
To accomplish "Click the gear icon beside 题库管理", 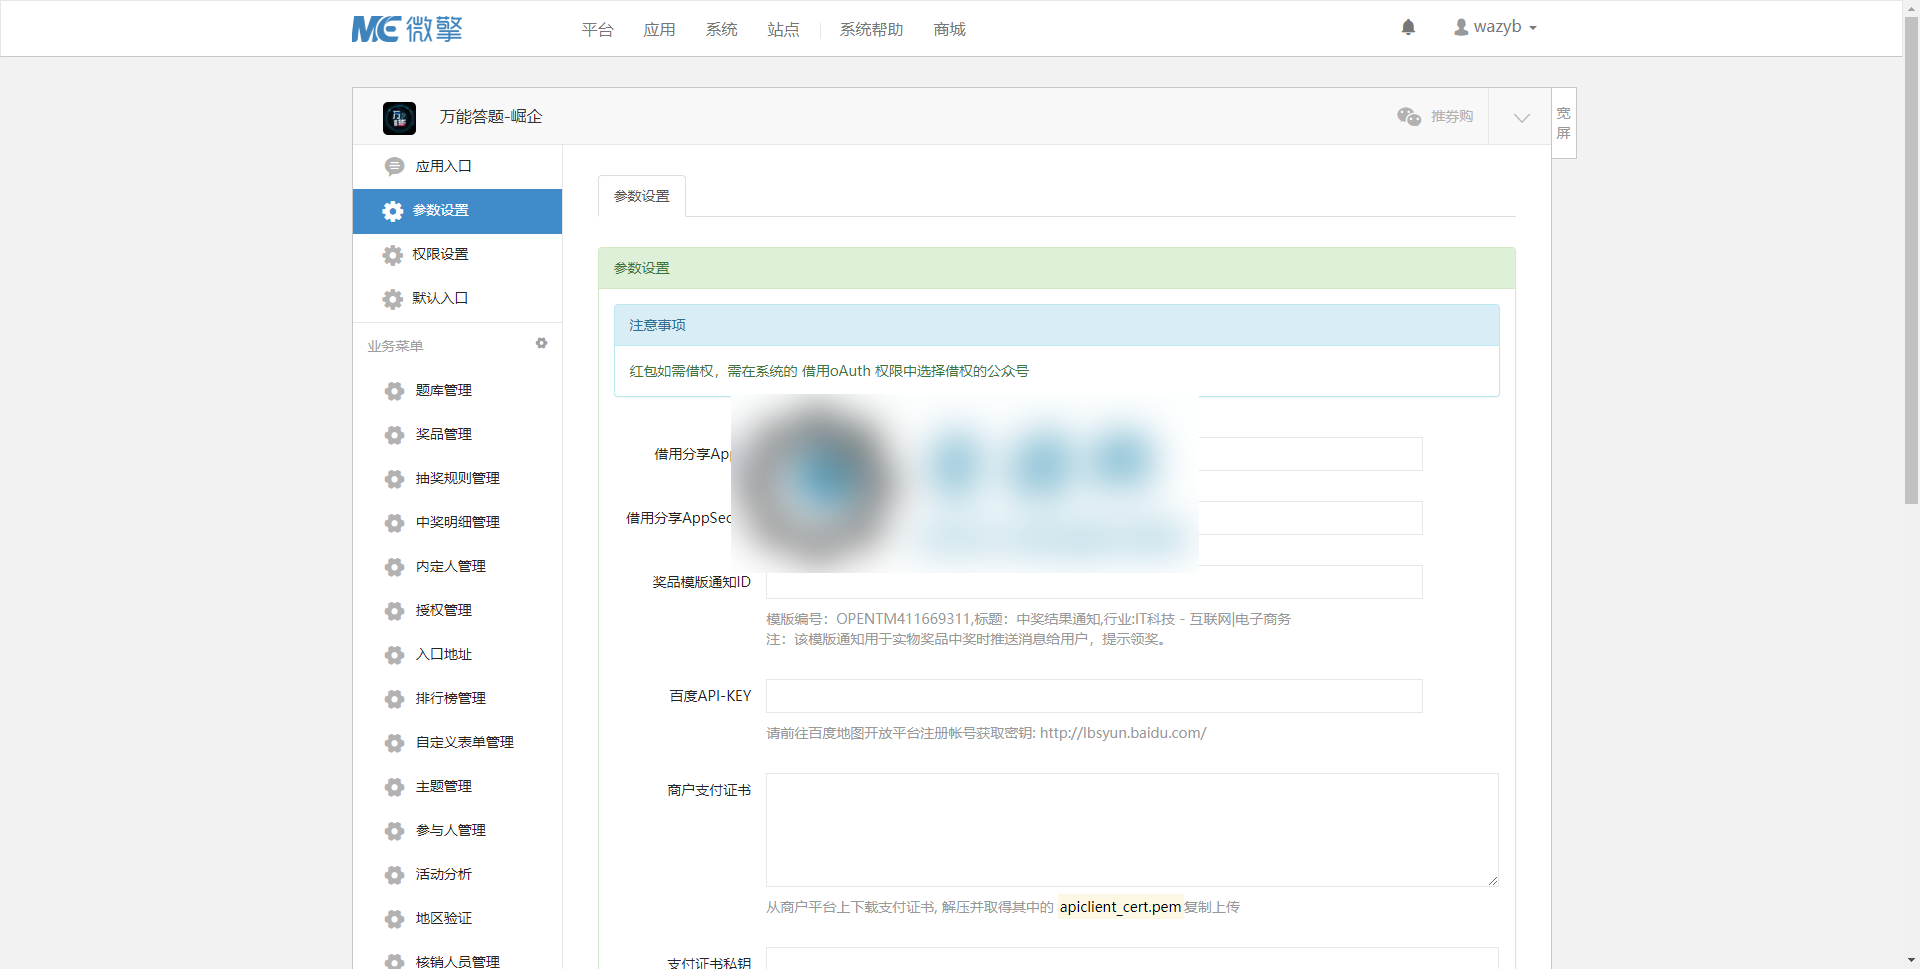I will pyautogui.click(x=395, y=391).
